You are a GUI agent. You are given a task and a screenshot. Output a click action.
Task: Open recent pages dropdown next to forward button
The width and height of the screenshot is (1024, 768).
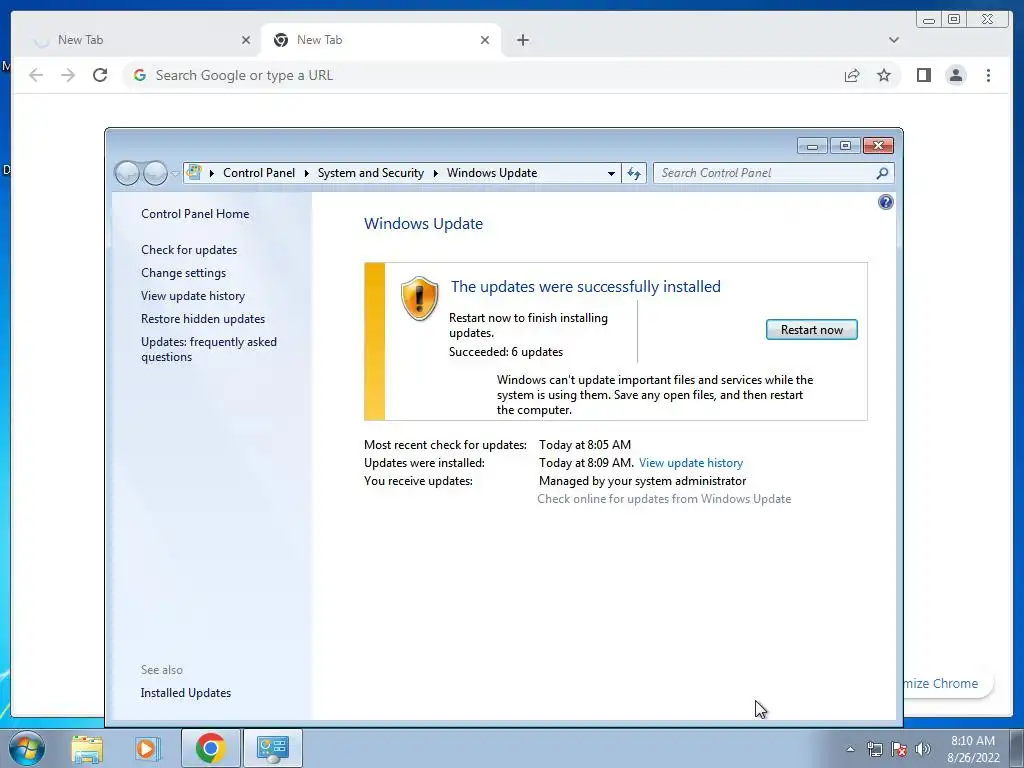175,174
